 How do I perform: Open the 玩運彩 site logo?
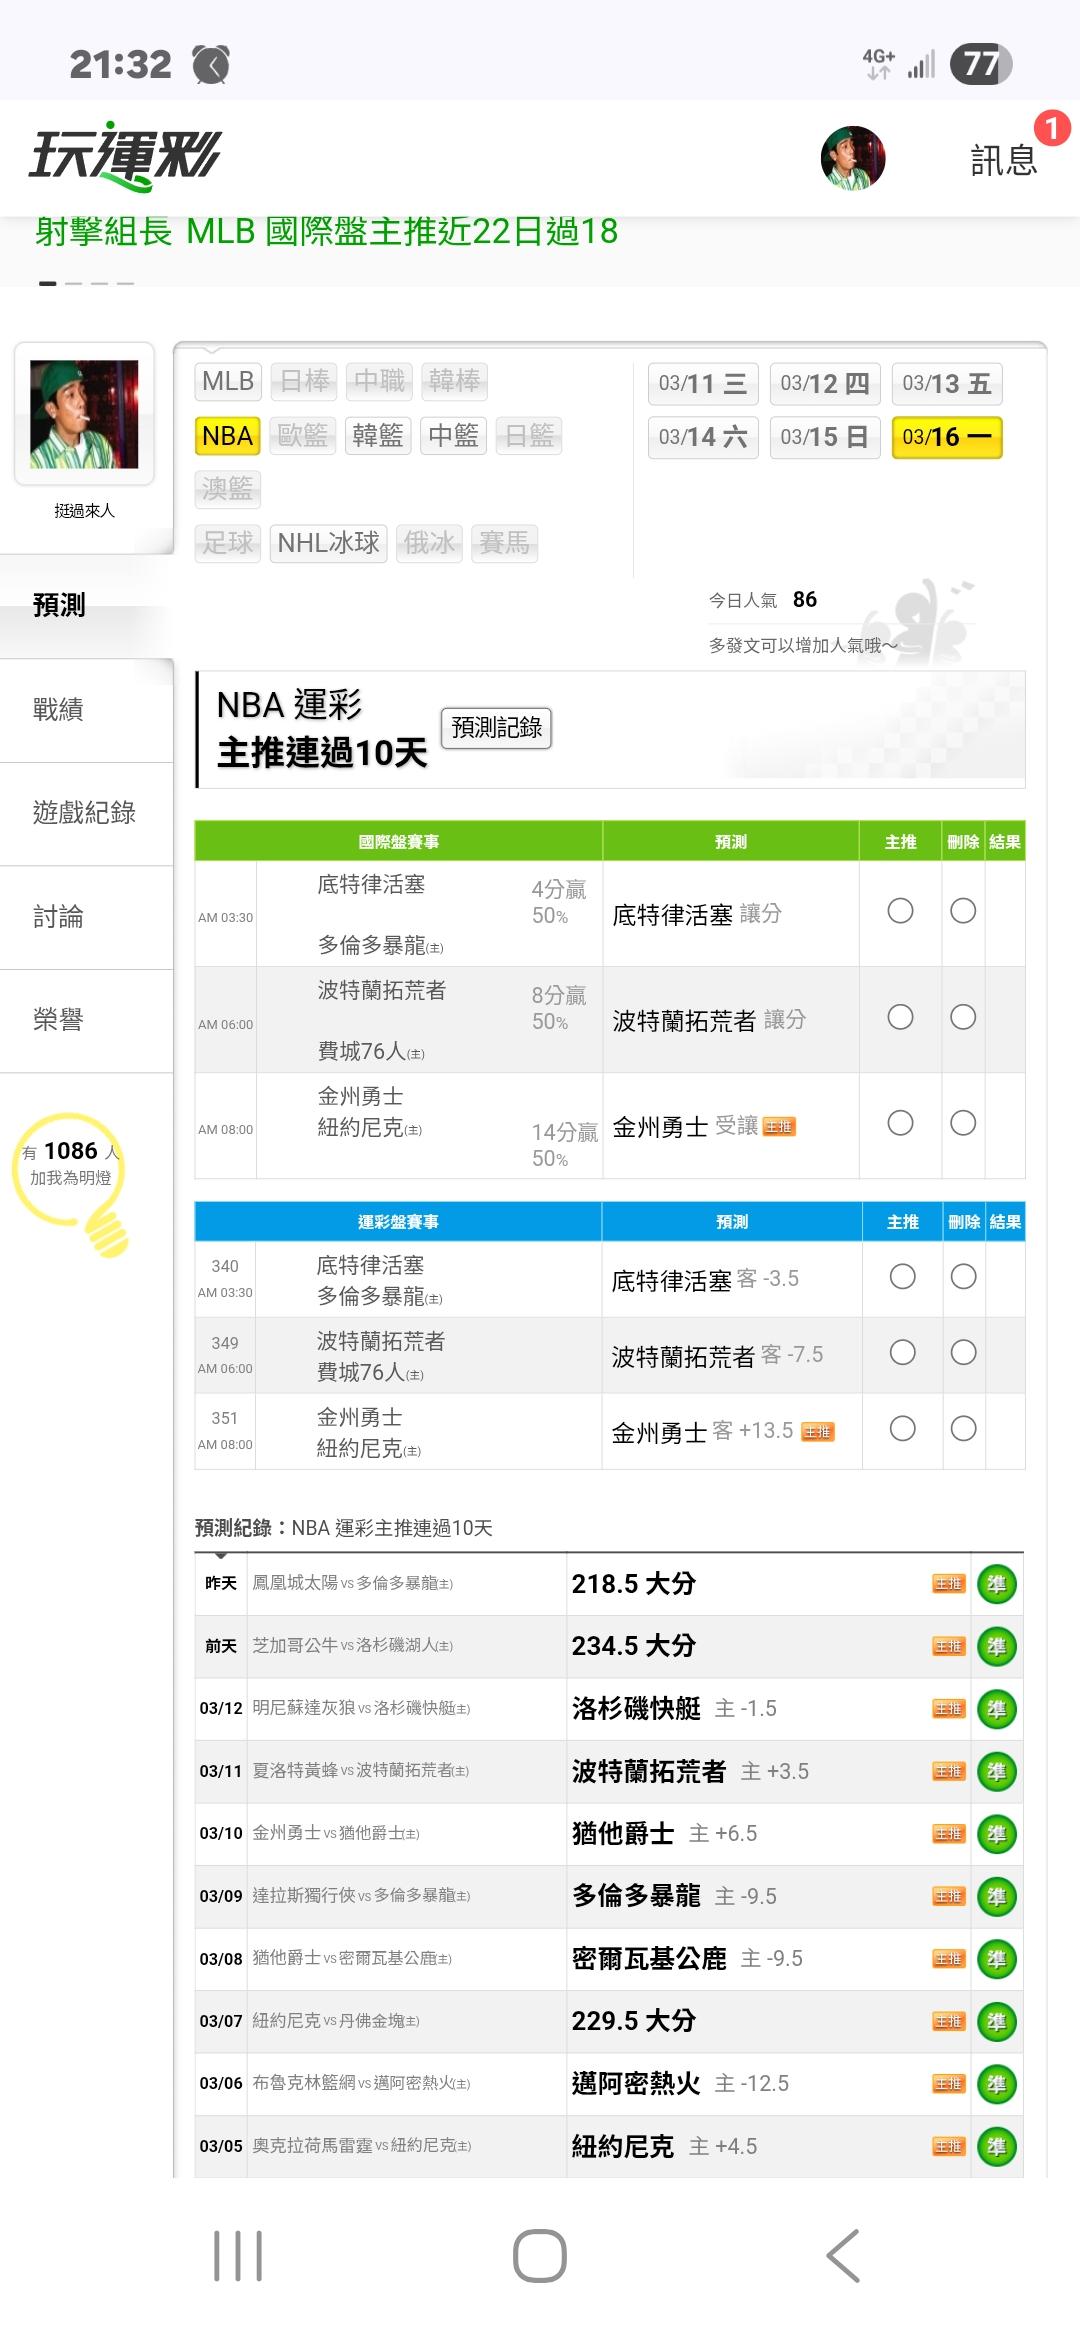click(x=125, y=157)
